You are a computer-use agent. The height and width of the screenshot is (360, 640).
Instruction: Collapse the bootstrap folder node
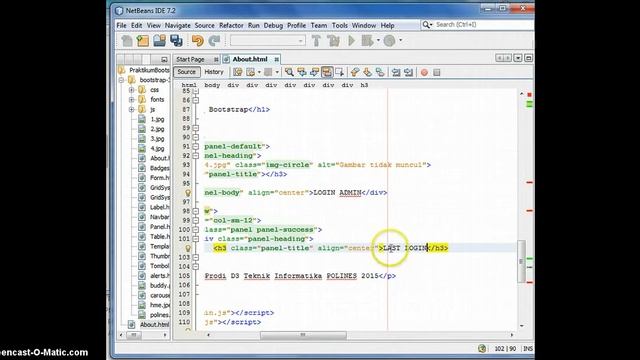coord(122,80)
